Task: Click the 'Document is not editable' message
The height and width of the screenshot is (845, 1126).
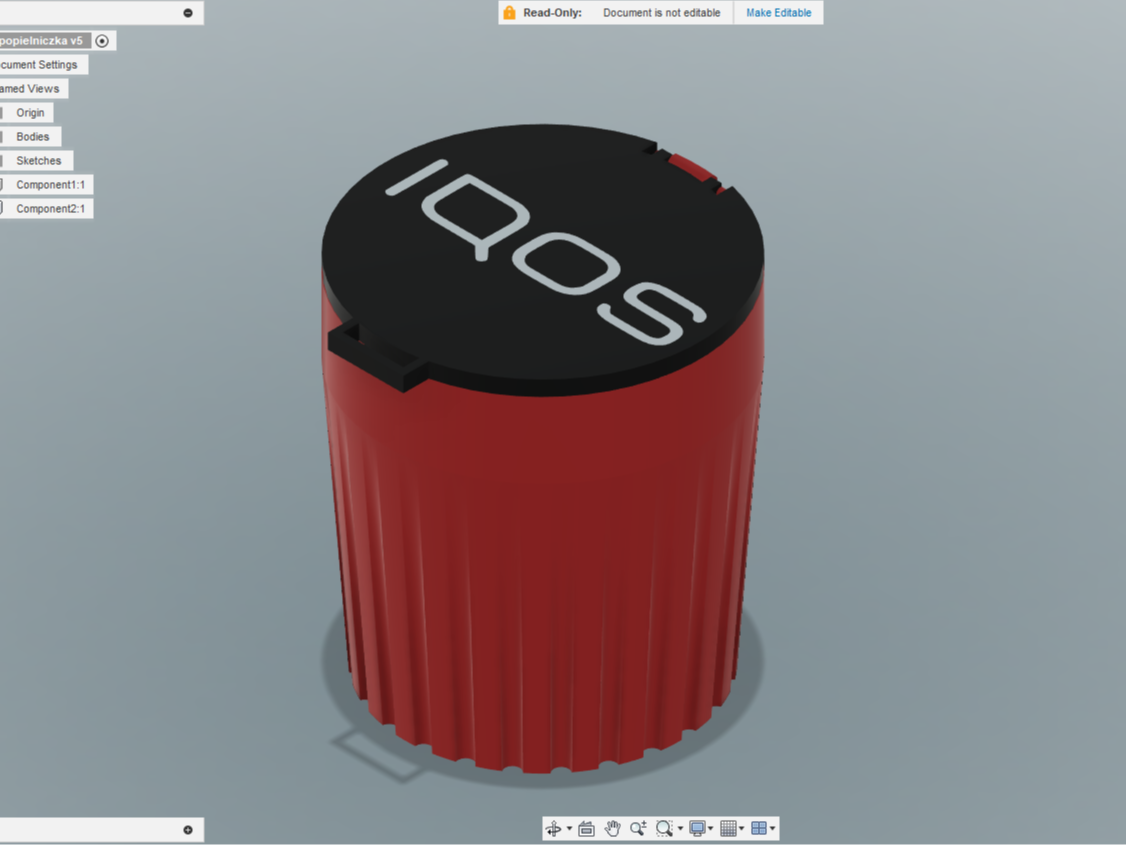Action: pos(661,13)
